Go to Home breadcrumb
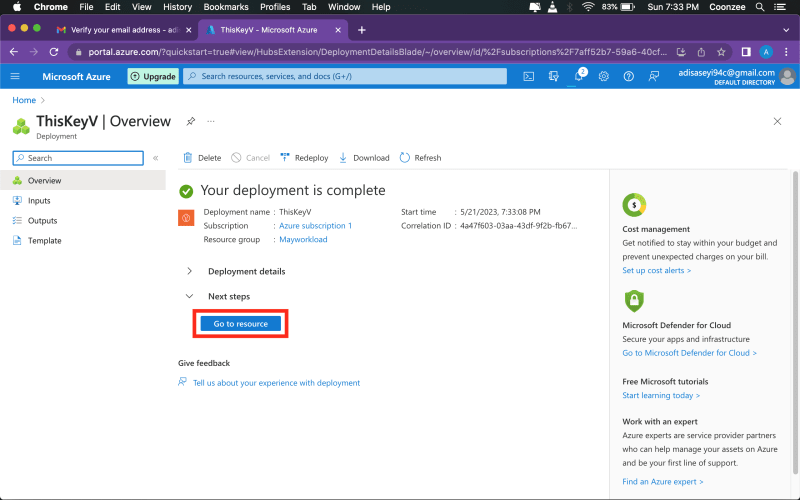The image size is (800, 500). 24,100
